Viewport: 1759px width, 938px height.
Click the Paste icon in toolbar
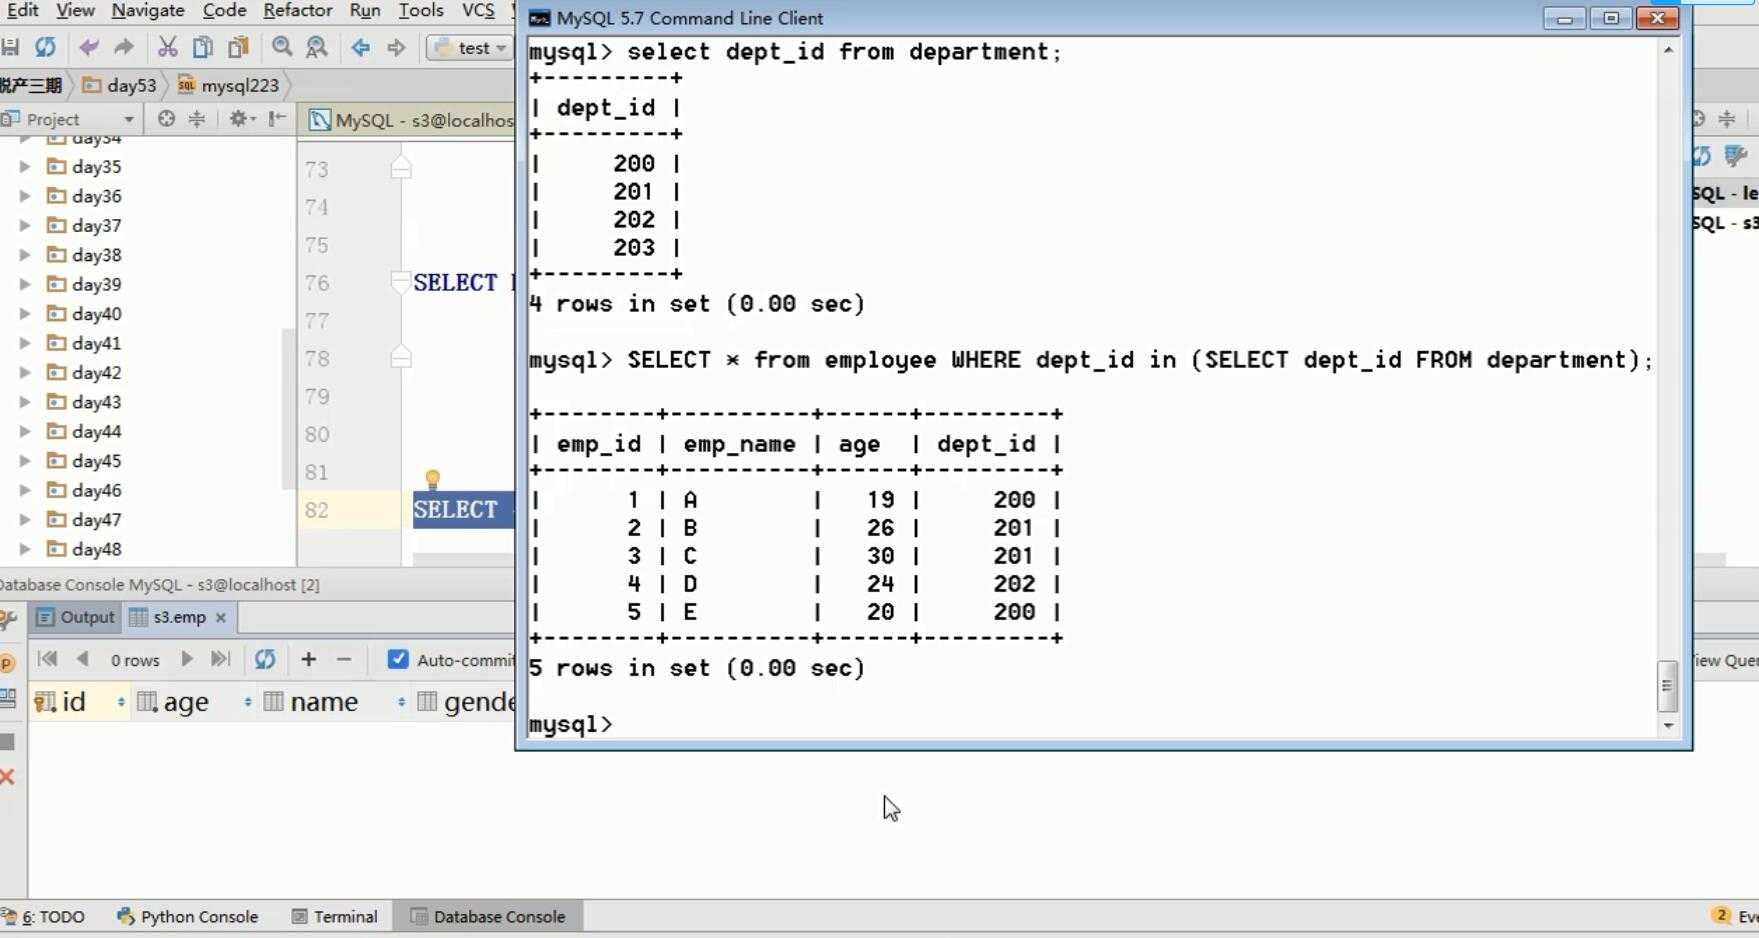click(238, 47)
